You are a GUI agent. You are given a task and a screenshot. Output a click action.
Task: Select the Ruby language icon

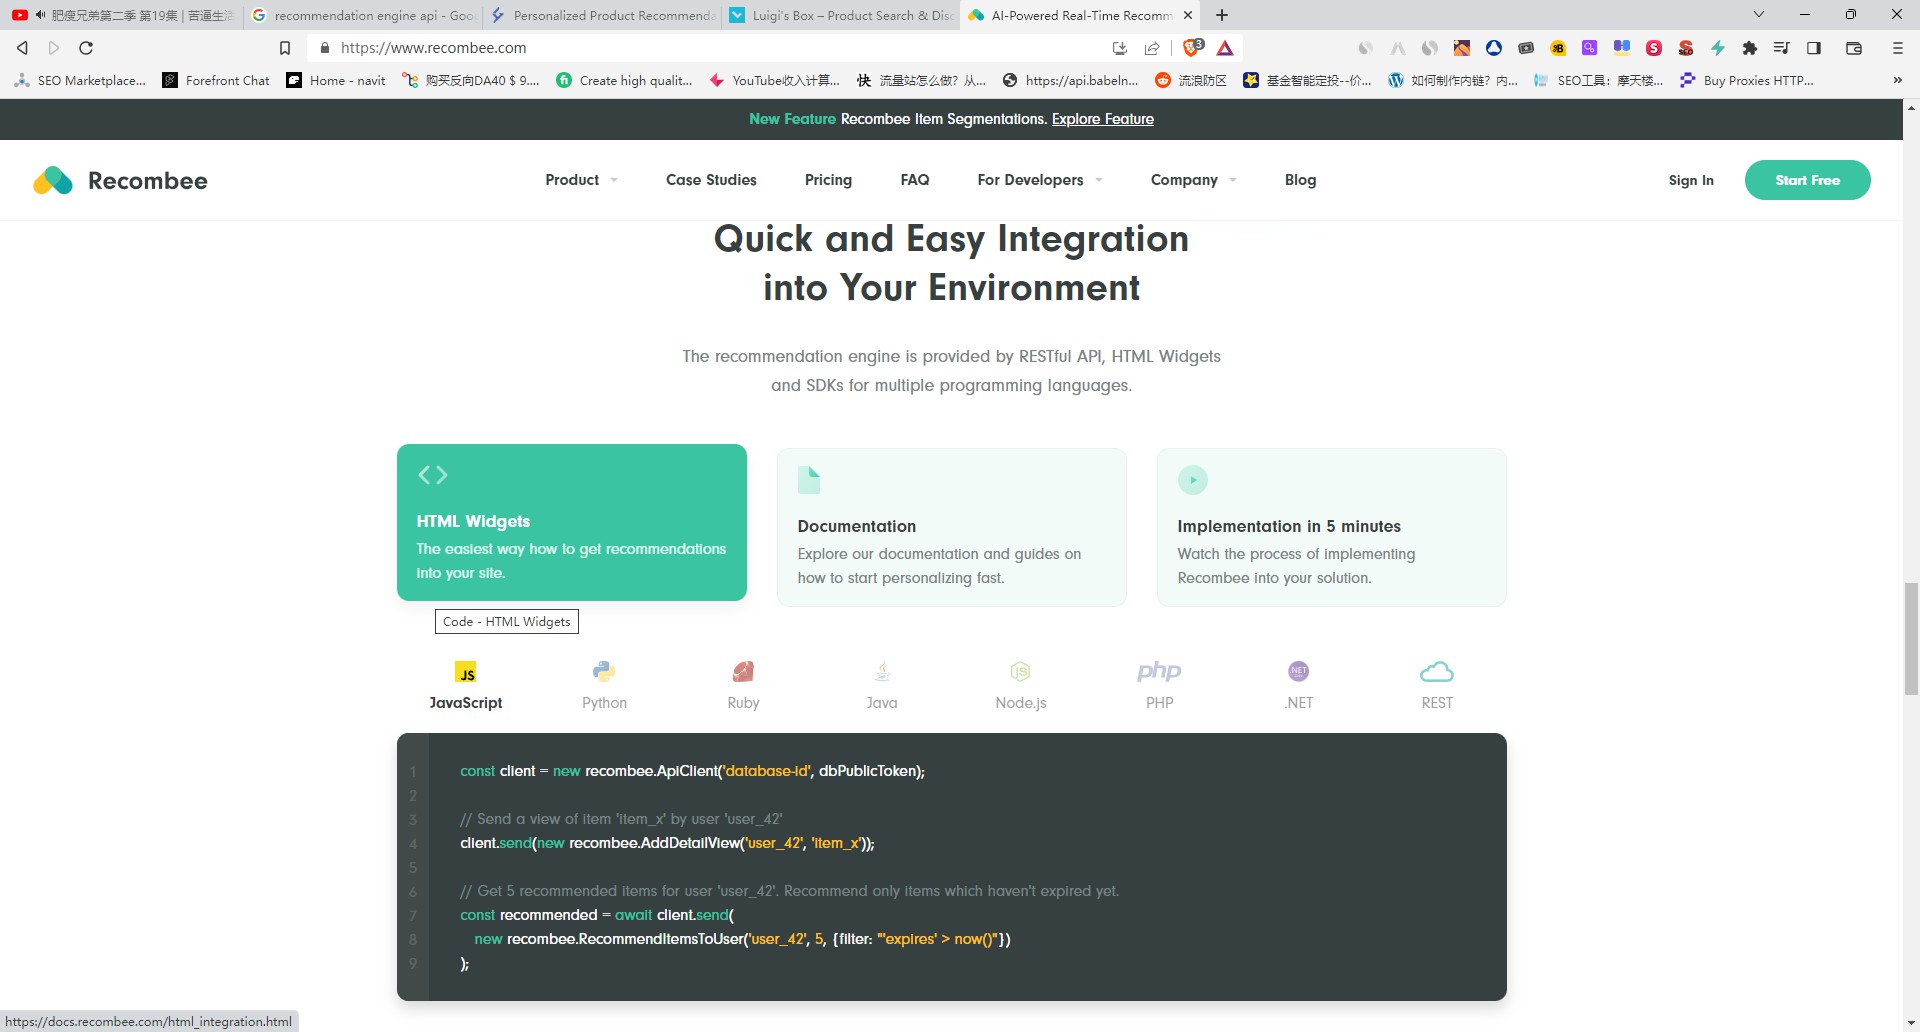[x=743, y=672]
